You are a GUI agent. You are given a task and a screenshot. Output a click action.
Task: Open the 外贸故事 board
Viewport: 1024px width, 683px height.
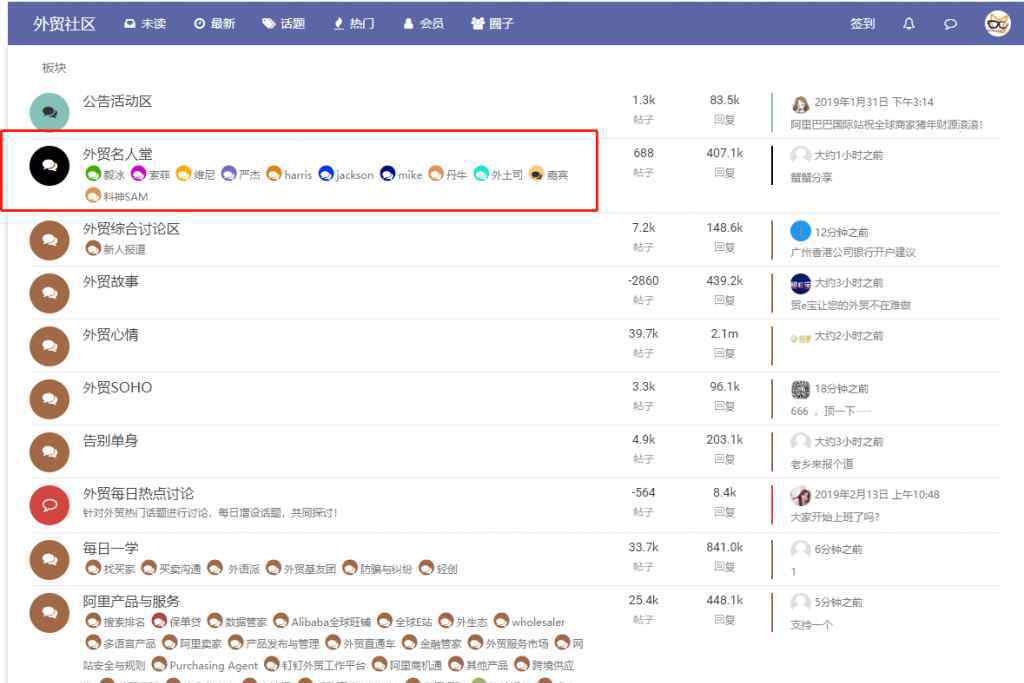[111, 282]
